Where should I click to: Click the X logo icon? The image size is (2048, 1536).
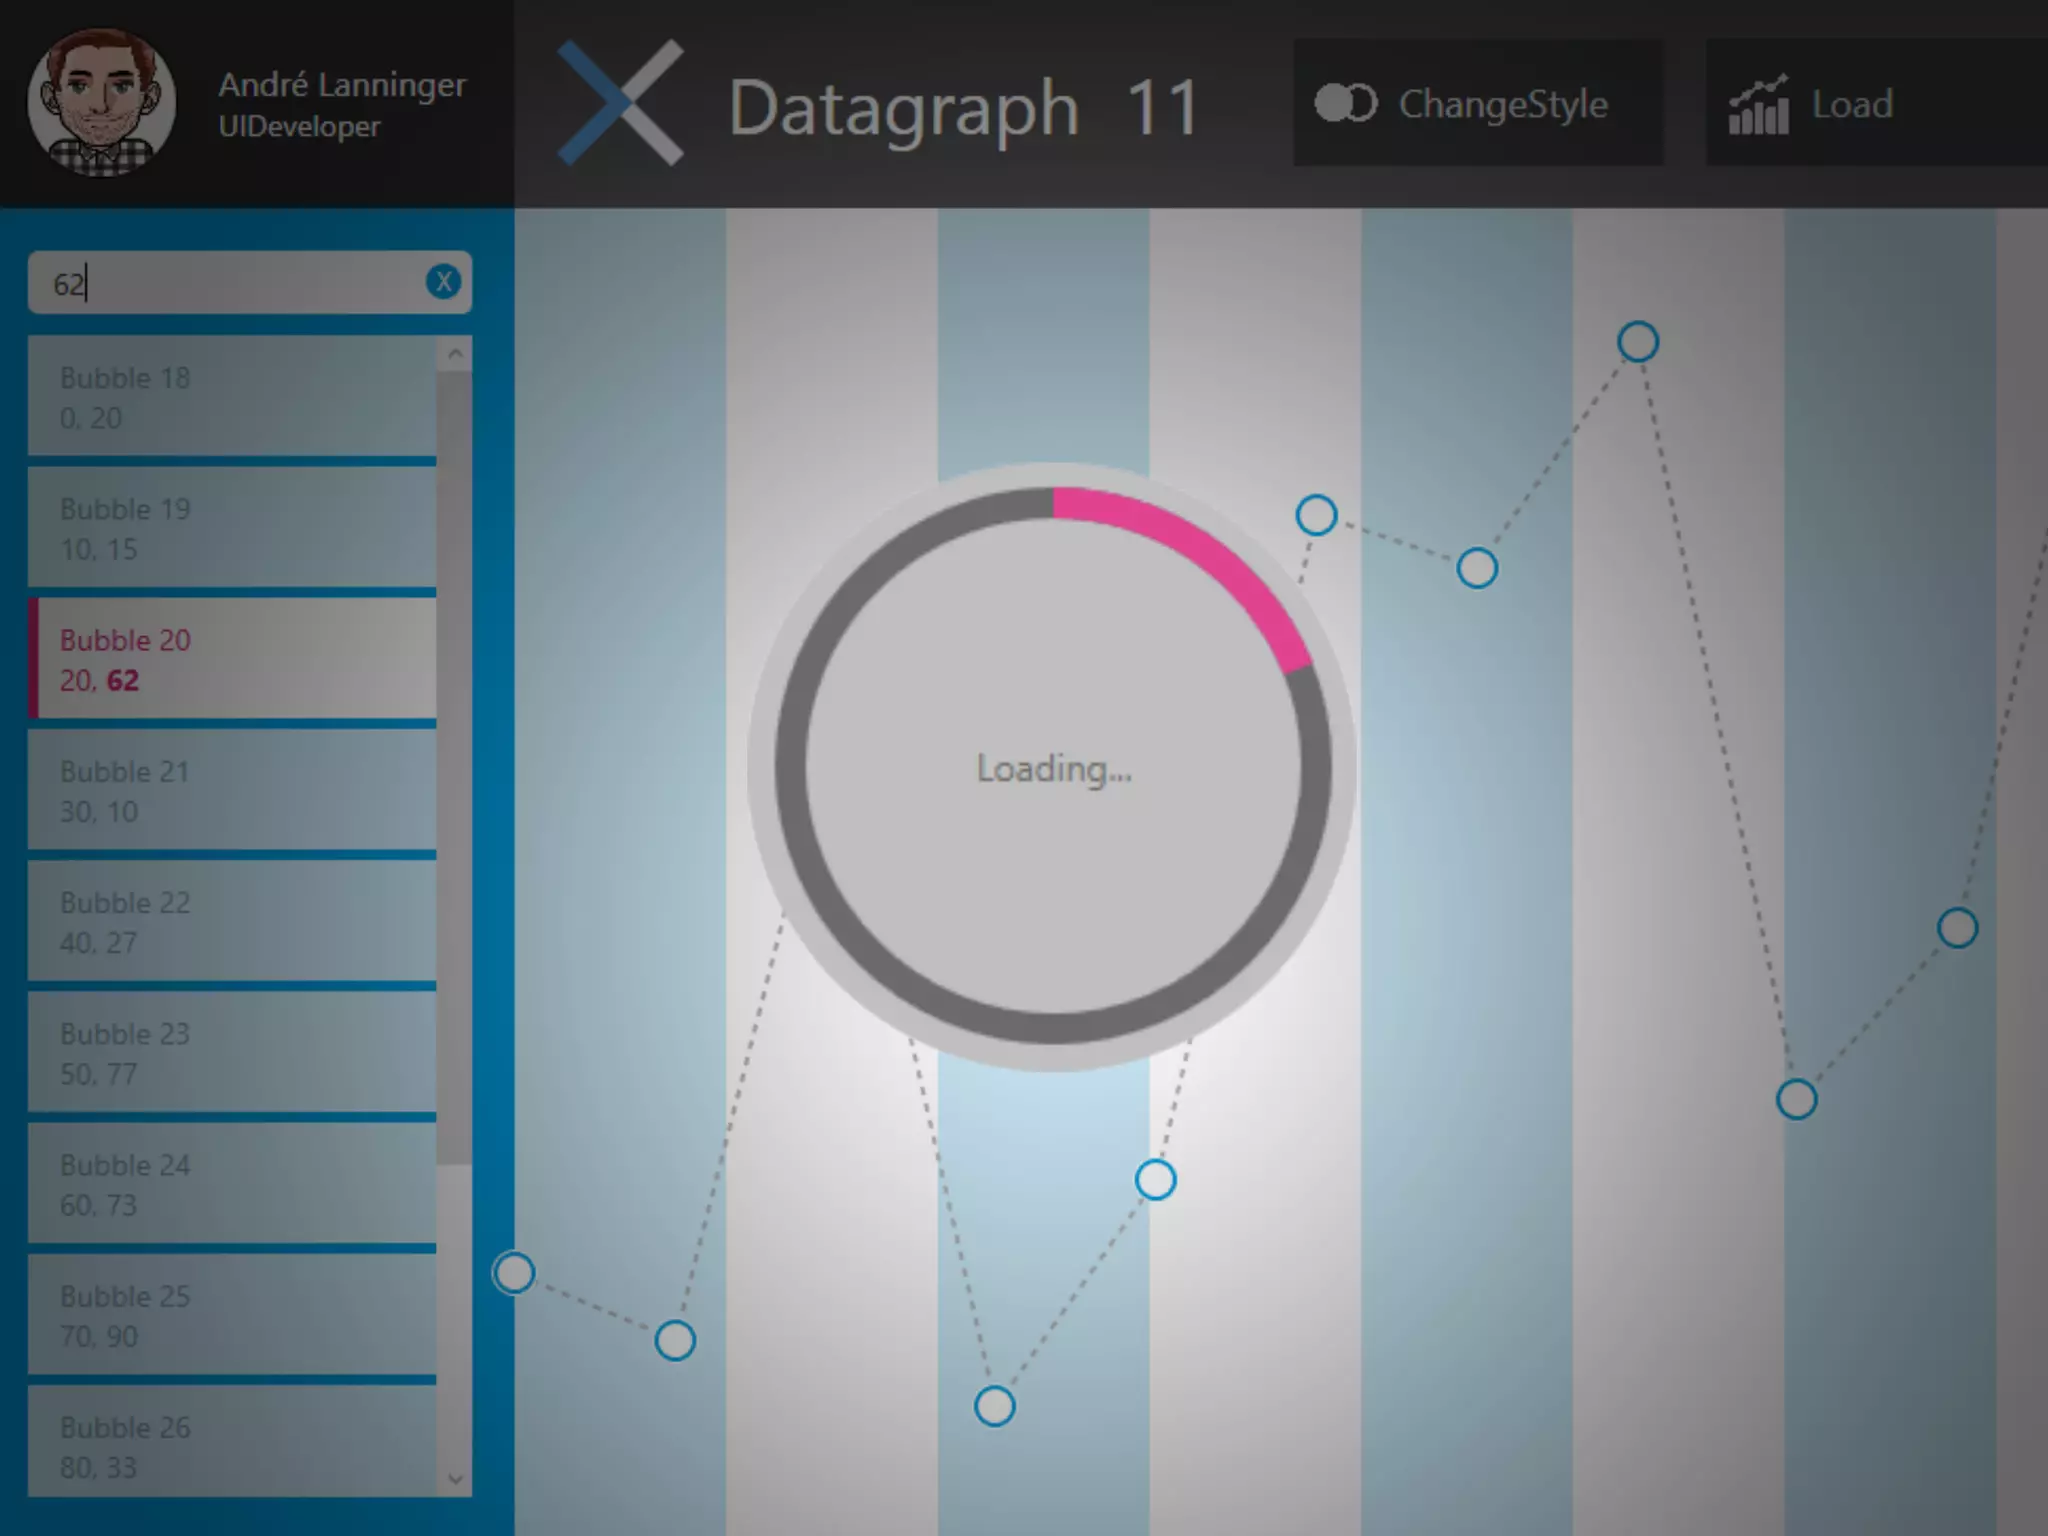621,103
